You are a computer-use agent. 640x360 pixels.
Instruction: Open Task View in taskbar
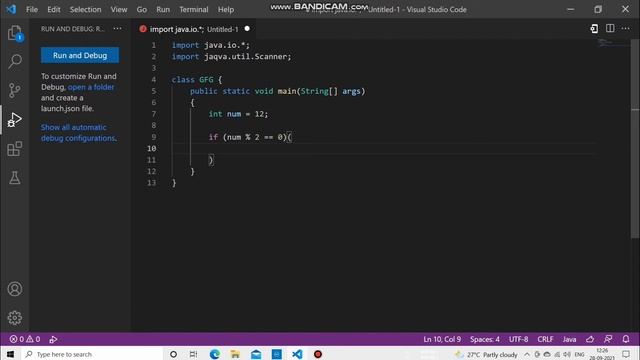coord(193,354)
